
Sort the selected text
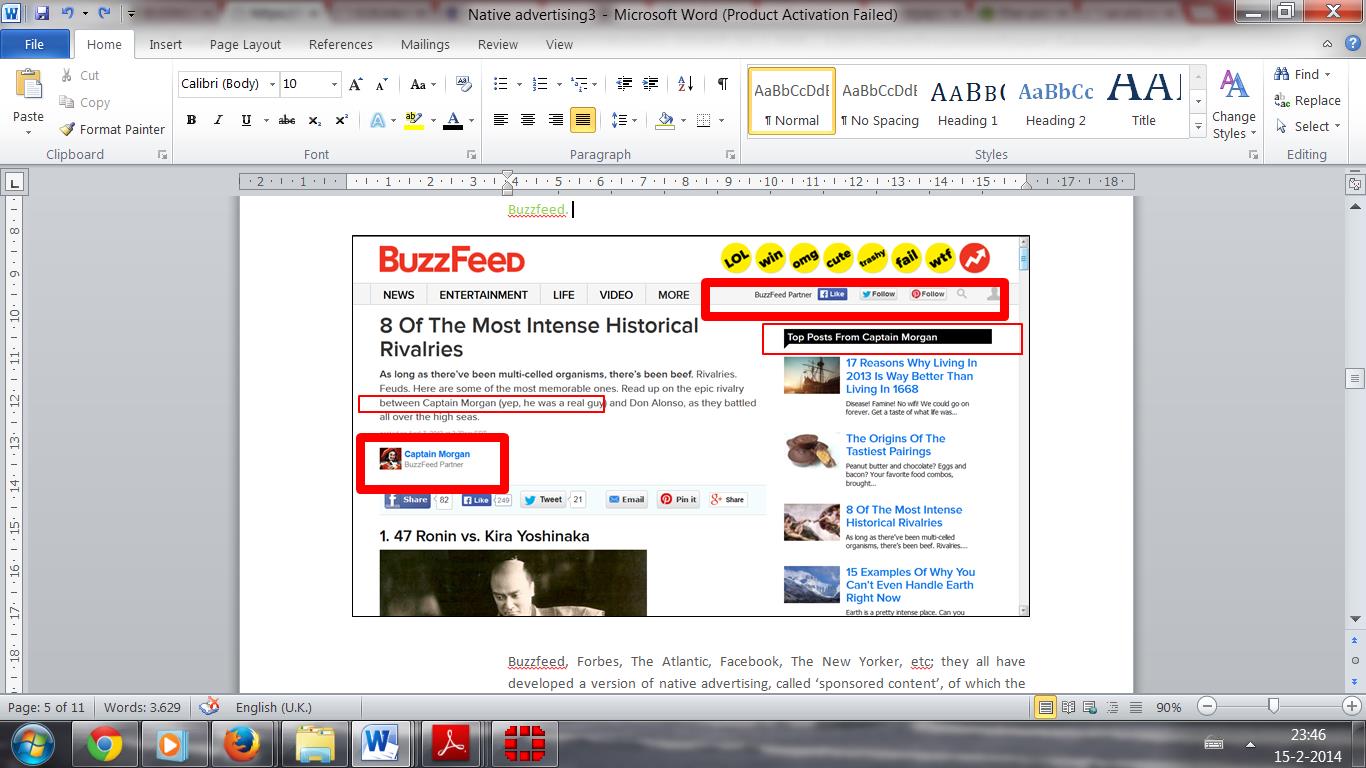[686, 84]
